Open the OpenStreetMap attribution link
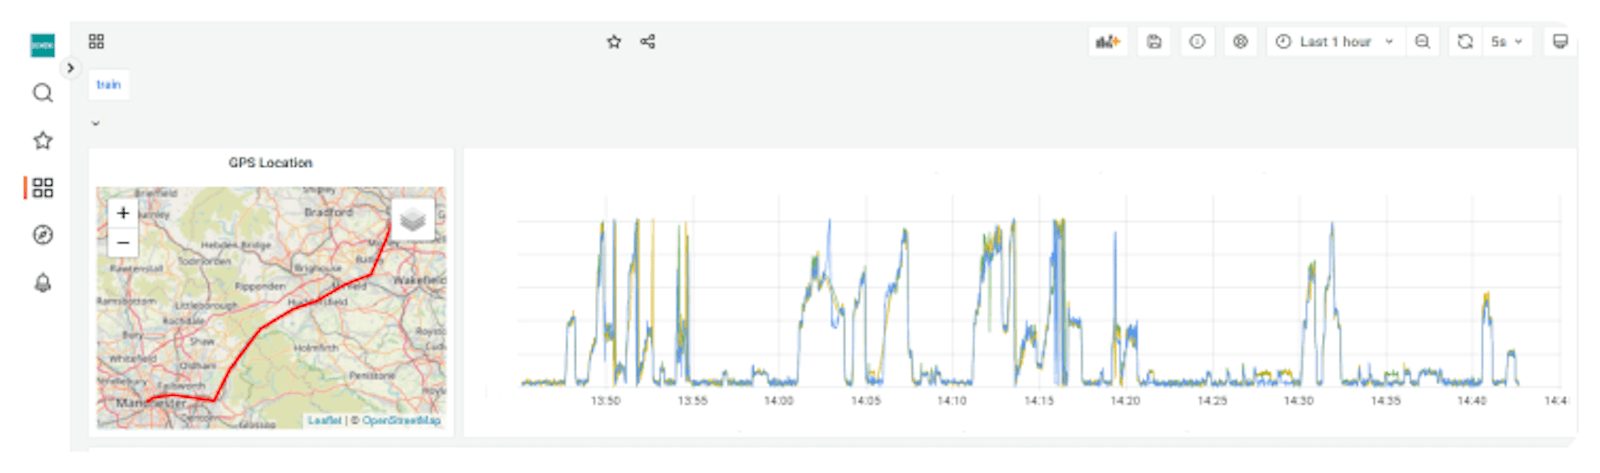Screen dimensions: 1600x473 click(401, 420)
